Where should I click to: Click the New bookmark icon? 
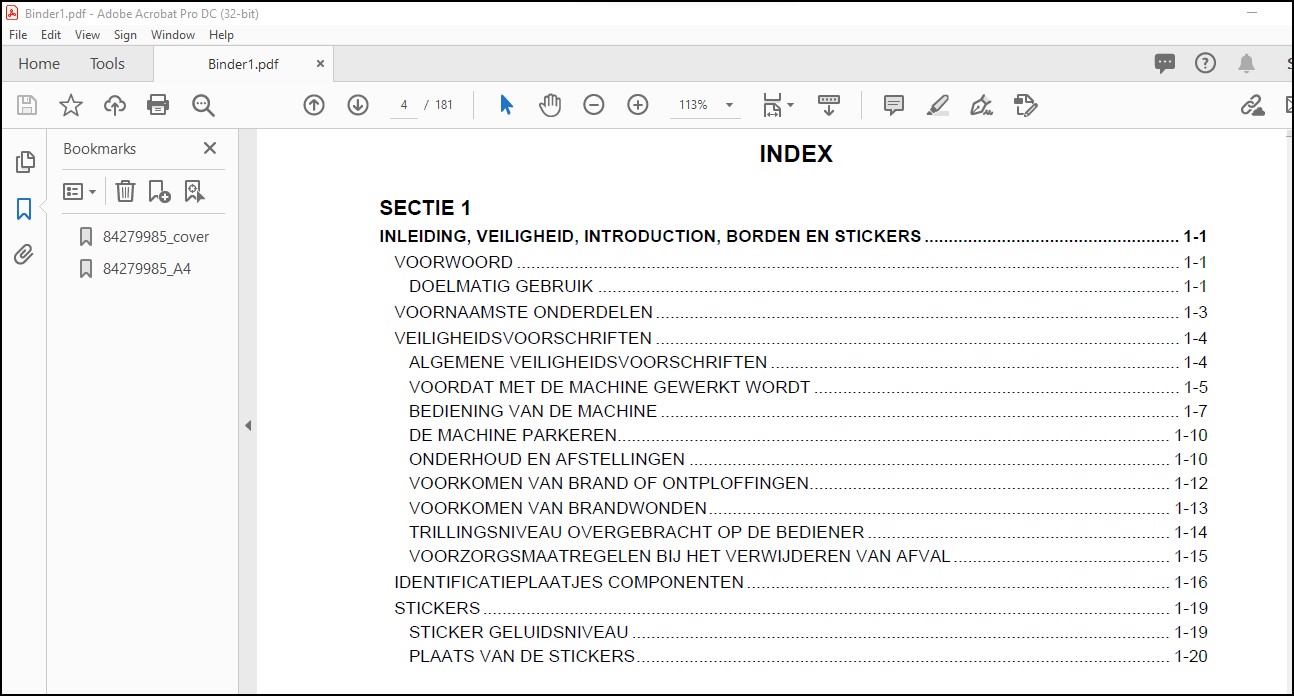point(159,191)
